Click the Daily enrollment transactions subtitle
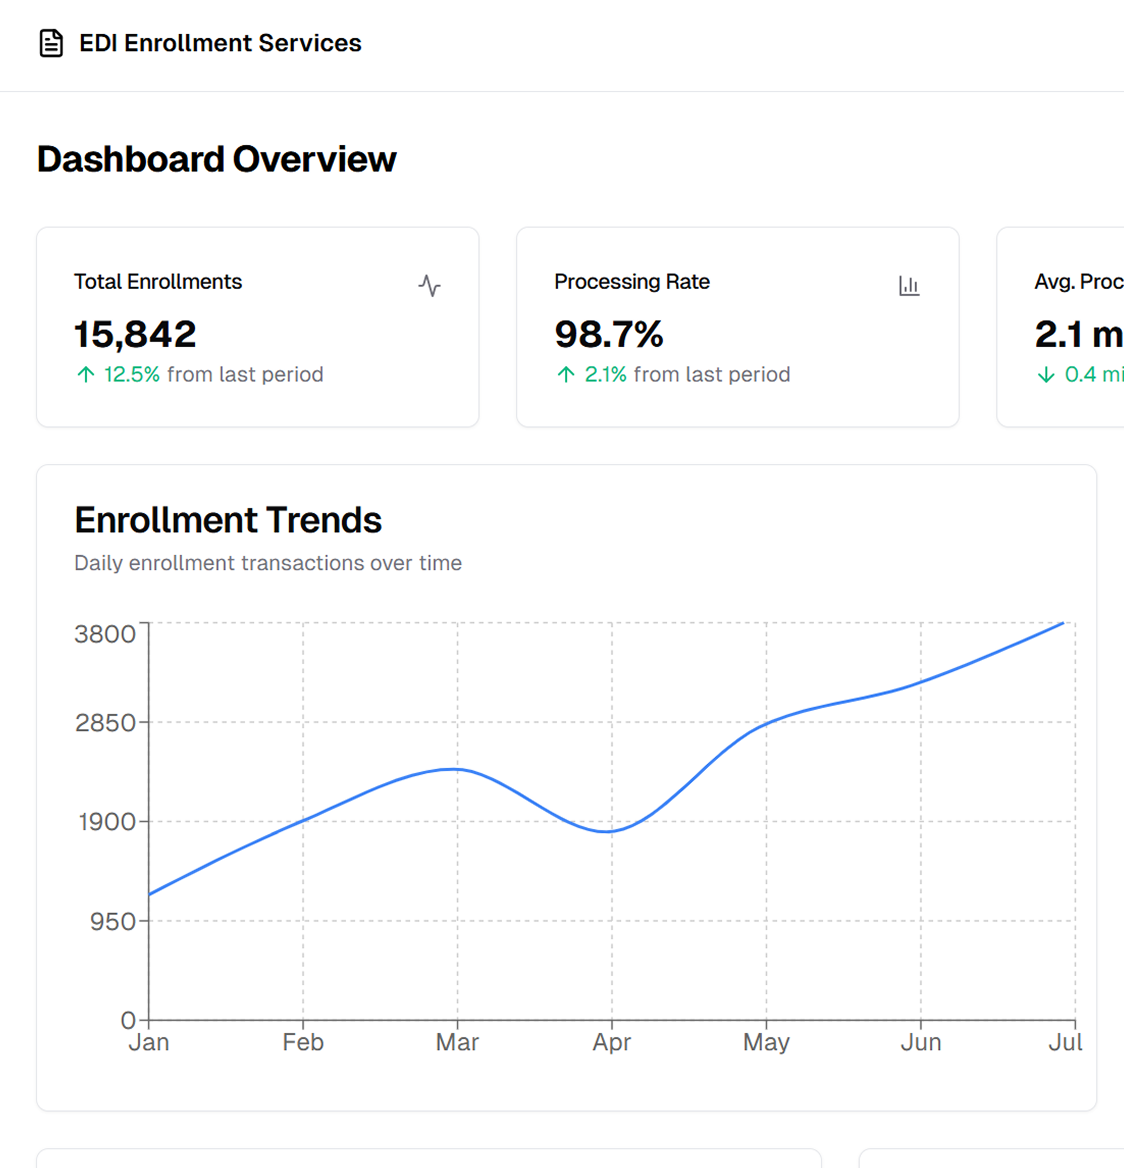 (268, 563)
